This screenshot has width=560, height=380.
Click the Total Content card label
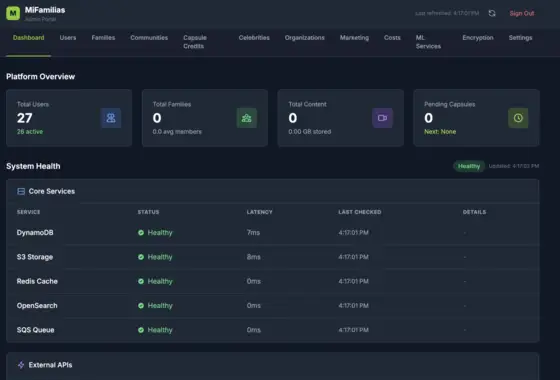pos(308,104)
